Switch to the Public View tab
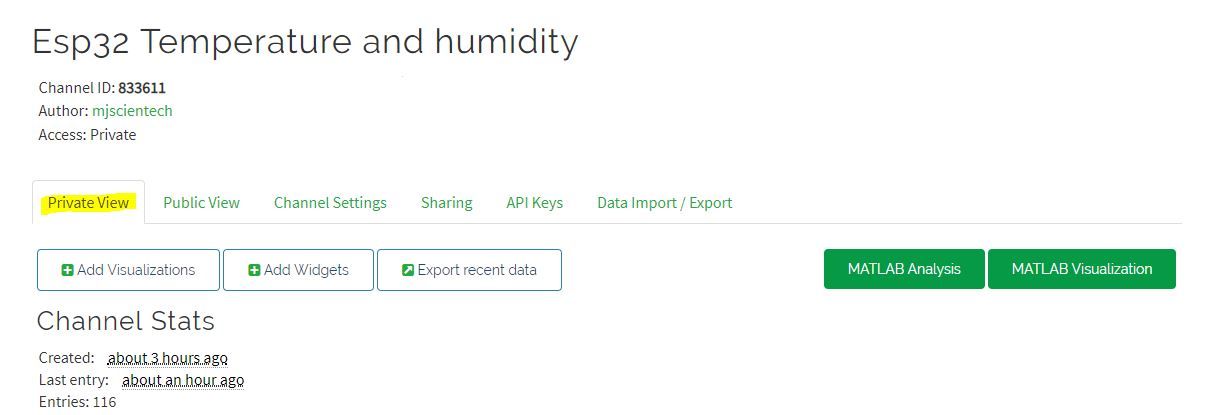 [201, 202]
